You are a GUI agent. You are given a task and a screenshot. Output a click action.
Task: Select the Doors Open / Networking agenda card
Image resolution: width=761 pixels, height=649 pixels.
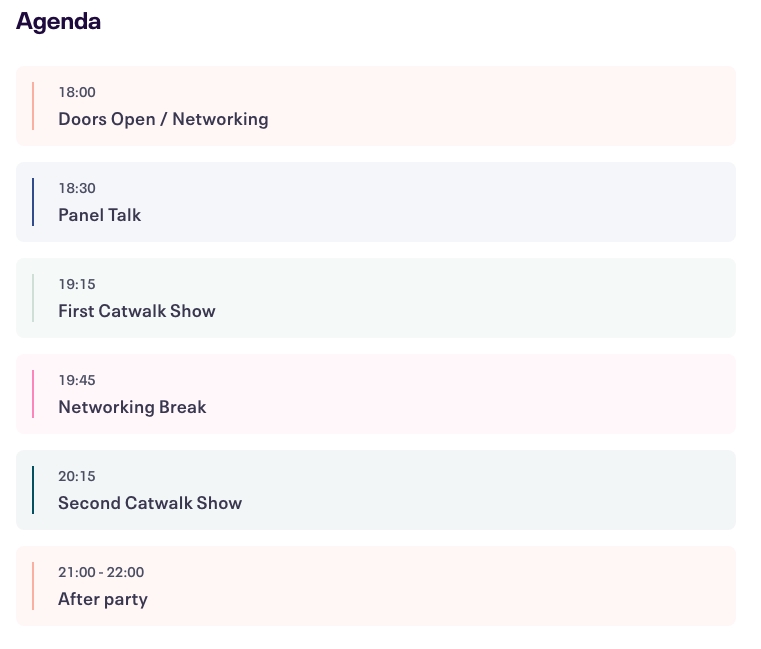click(x=376, y=106)
